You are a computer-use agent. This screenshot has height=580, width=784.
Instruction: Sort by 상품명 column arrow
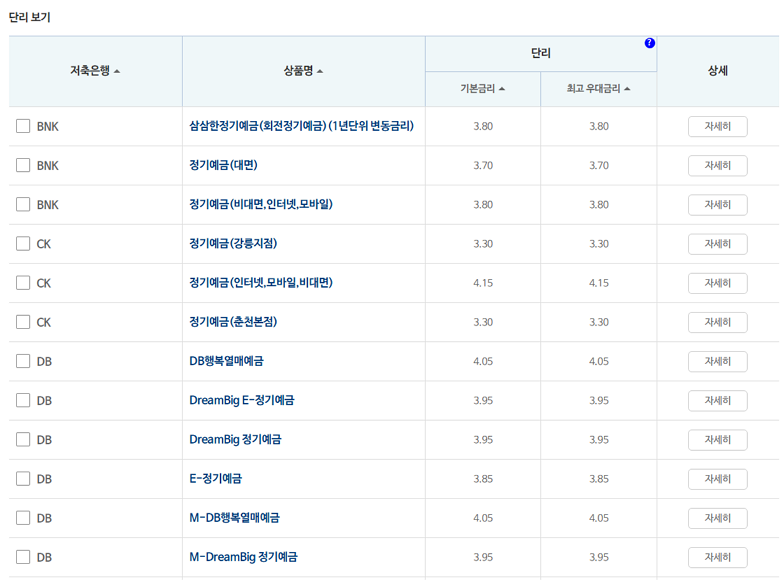320,72
